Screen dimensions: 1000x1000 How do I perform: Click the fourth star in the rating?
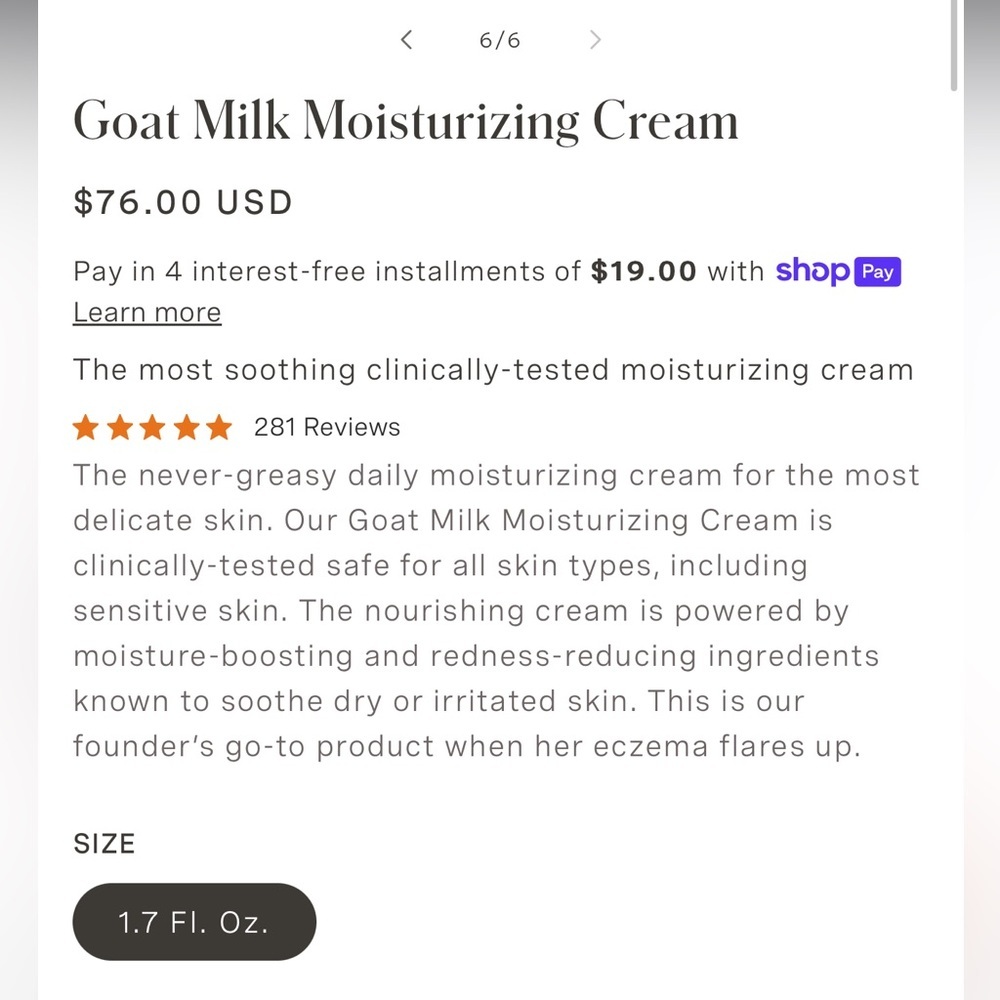pyautogui.click(x=186, y=427)
